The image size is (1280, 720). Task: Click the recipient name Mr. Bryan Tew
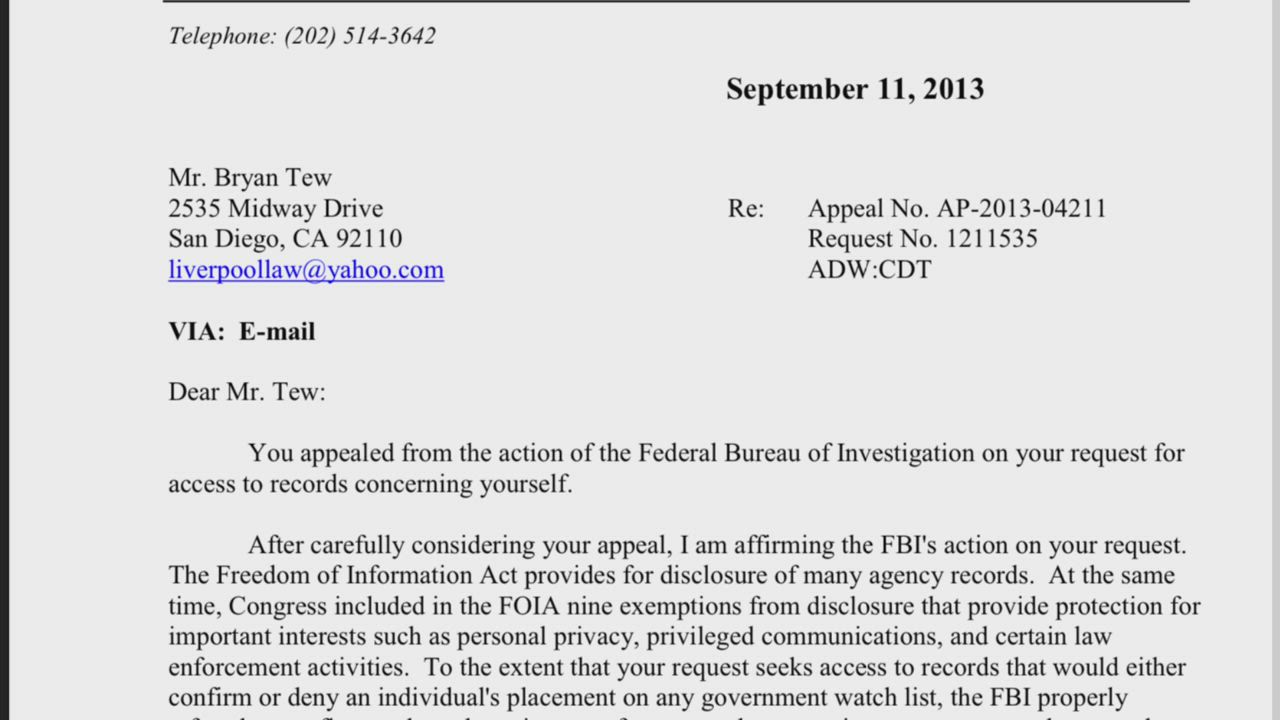[250, 178]
